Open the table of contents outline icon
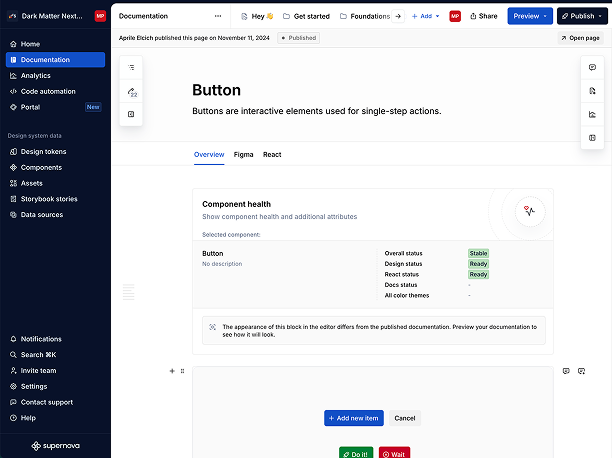612x458 pixels. [131, 68]
